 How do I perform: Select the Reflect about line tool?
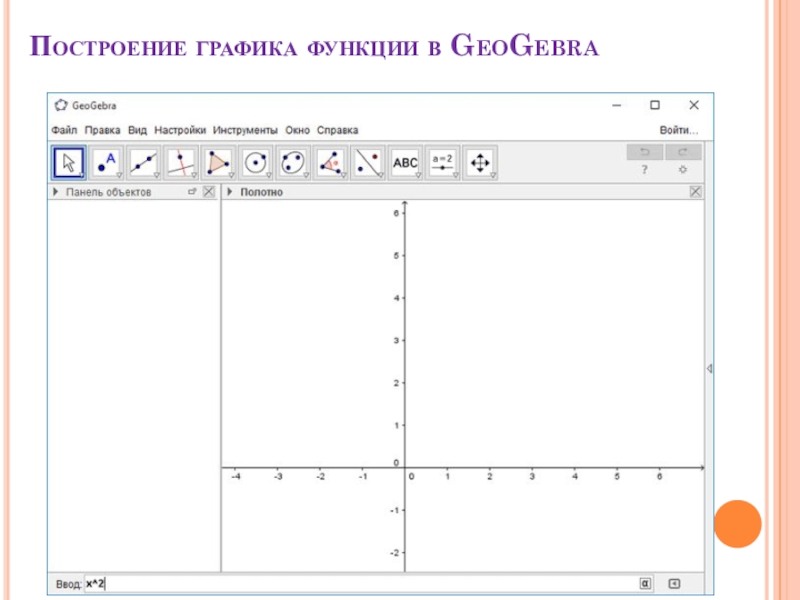point(368,163)
